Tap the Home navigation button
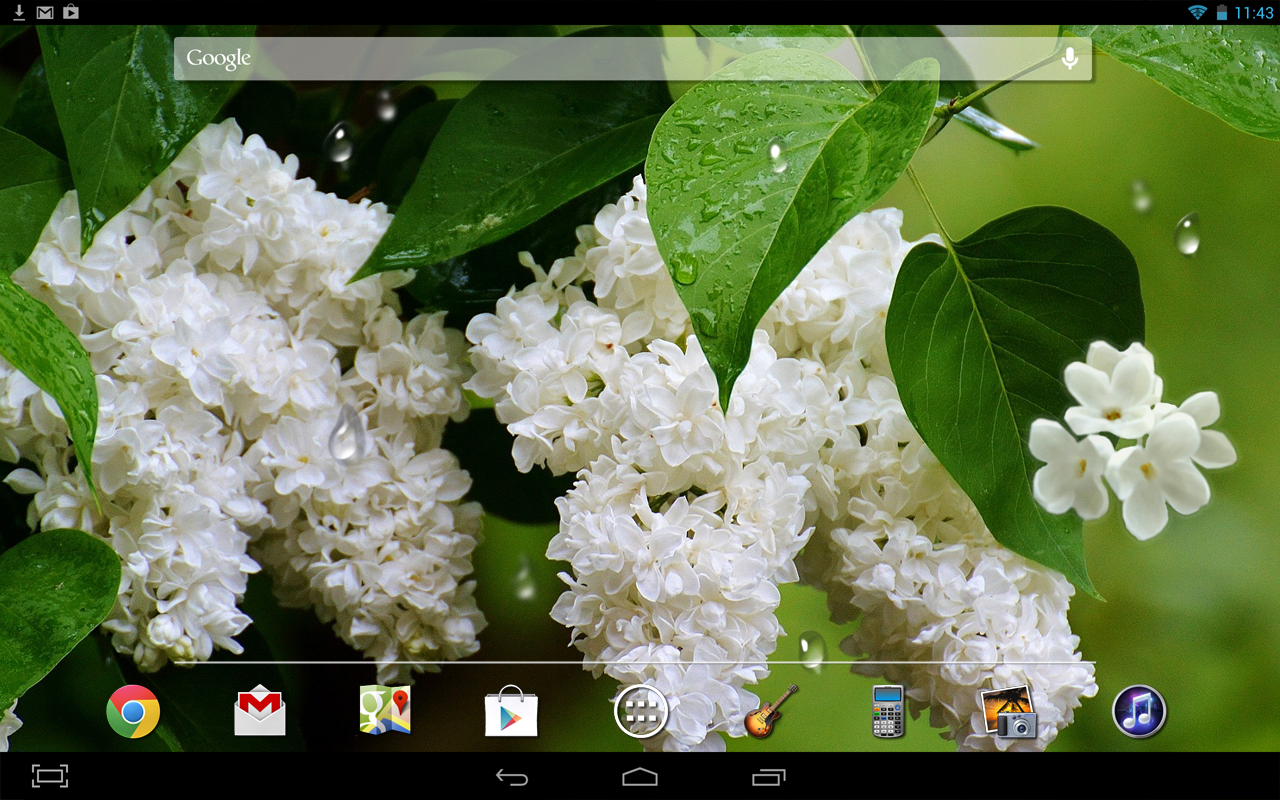This screenshot has height=800, width=1280. click(640, 777)
